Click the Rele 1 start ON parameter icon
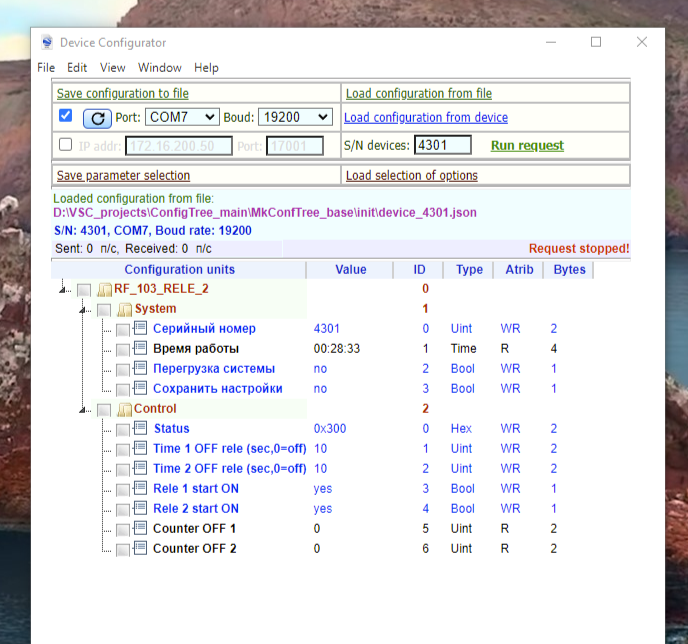 click(140, 488)
